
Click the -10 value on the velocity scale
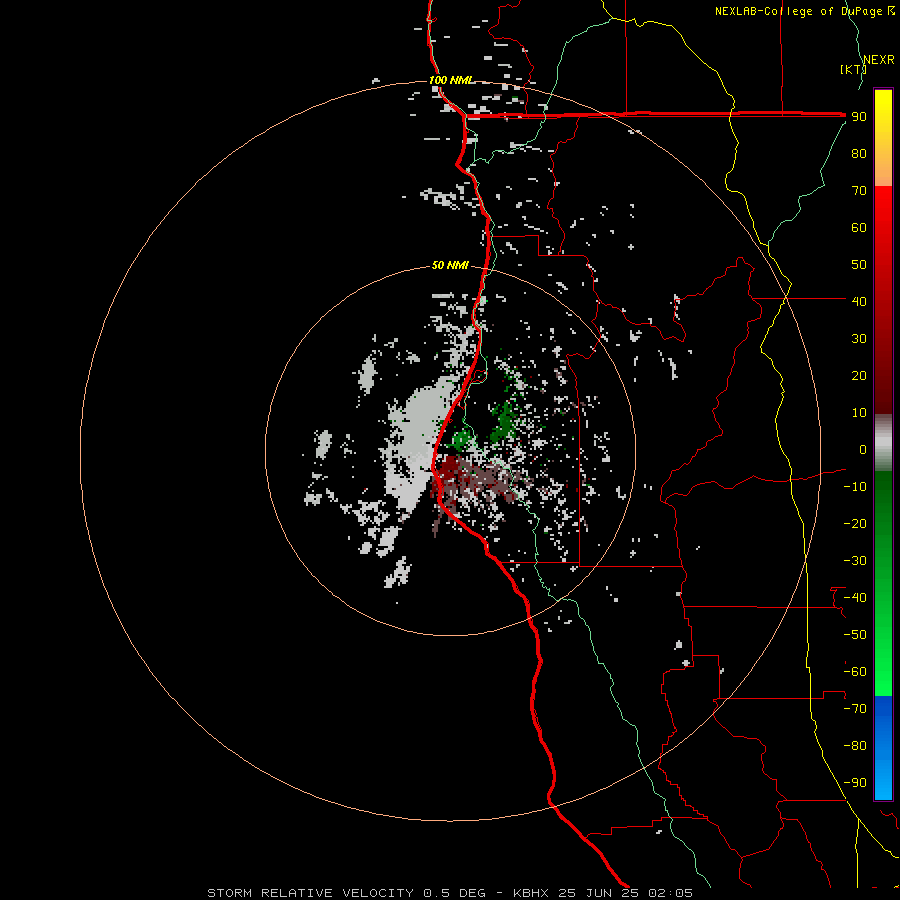click(855, 487)
